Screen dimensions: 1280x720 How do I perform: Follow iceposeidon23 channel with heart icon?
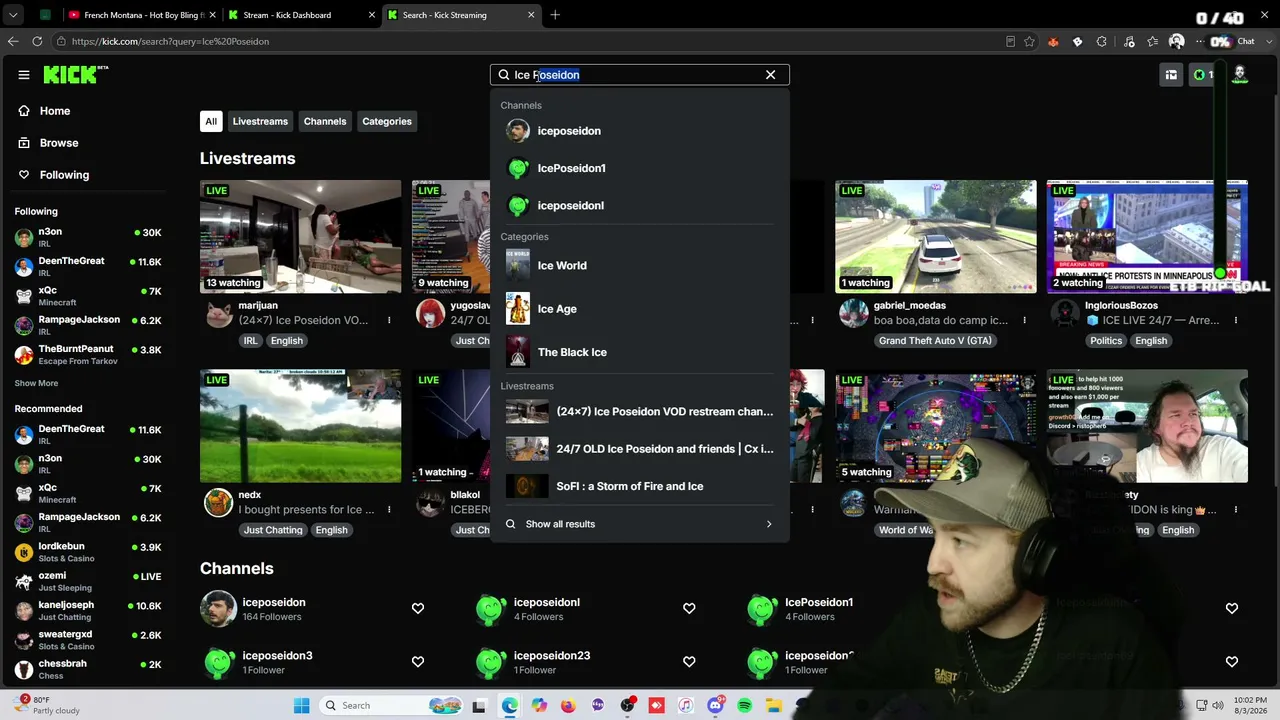[x=689, y=661]
